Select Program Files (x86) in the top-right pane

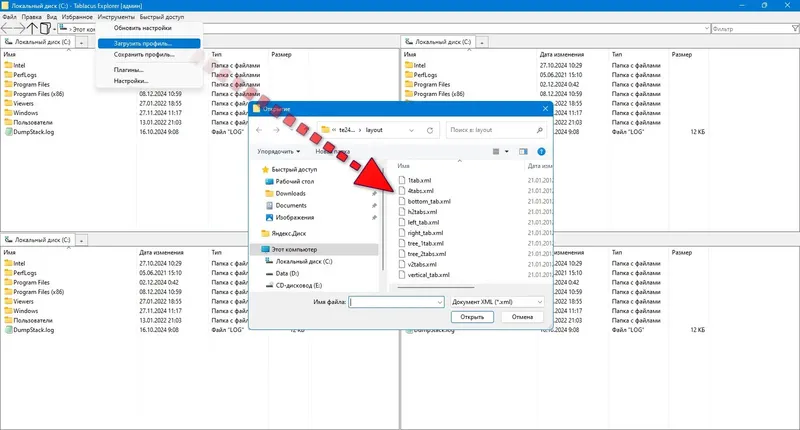click(x=439, y=94)
